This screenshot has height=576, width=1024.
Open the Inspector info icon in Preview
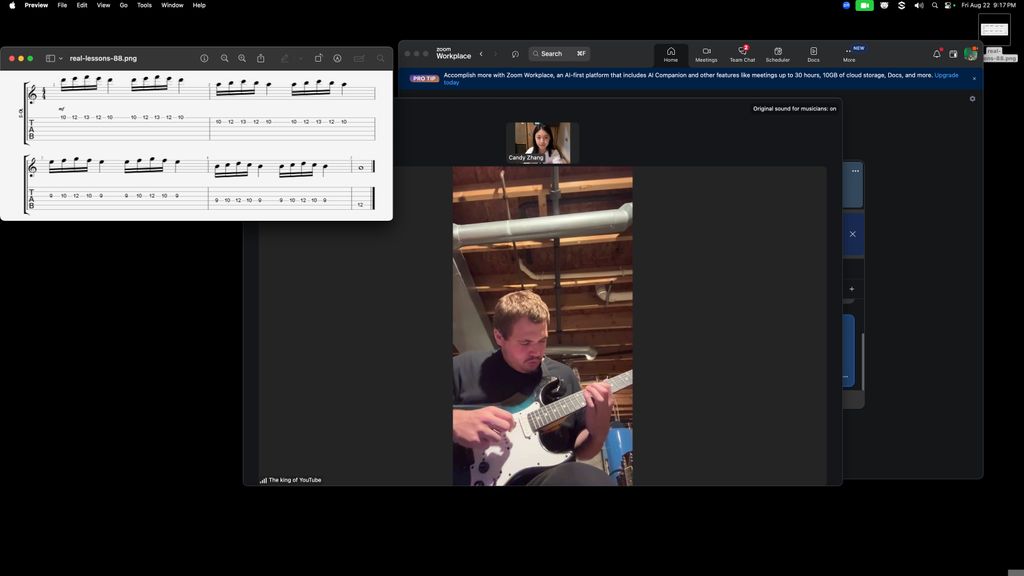click(204, 59)
